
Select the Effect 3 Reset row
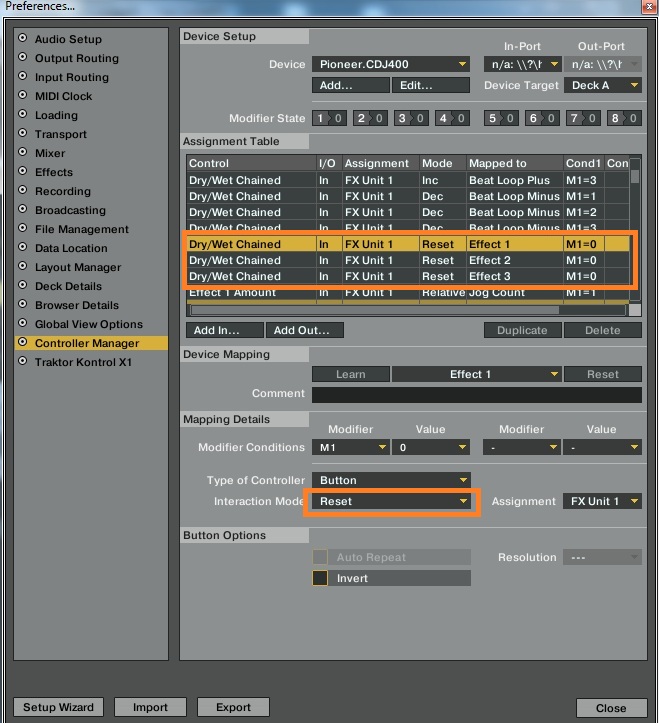(408, 276)
